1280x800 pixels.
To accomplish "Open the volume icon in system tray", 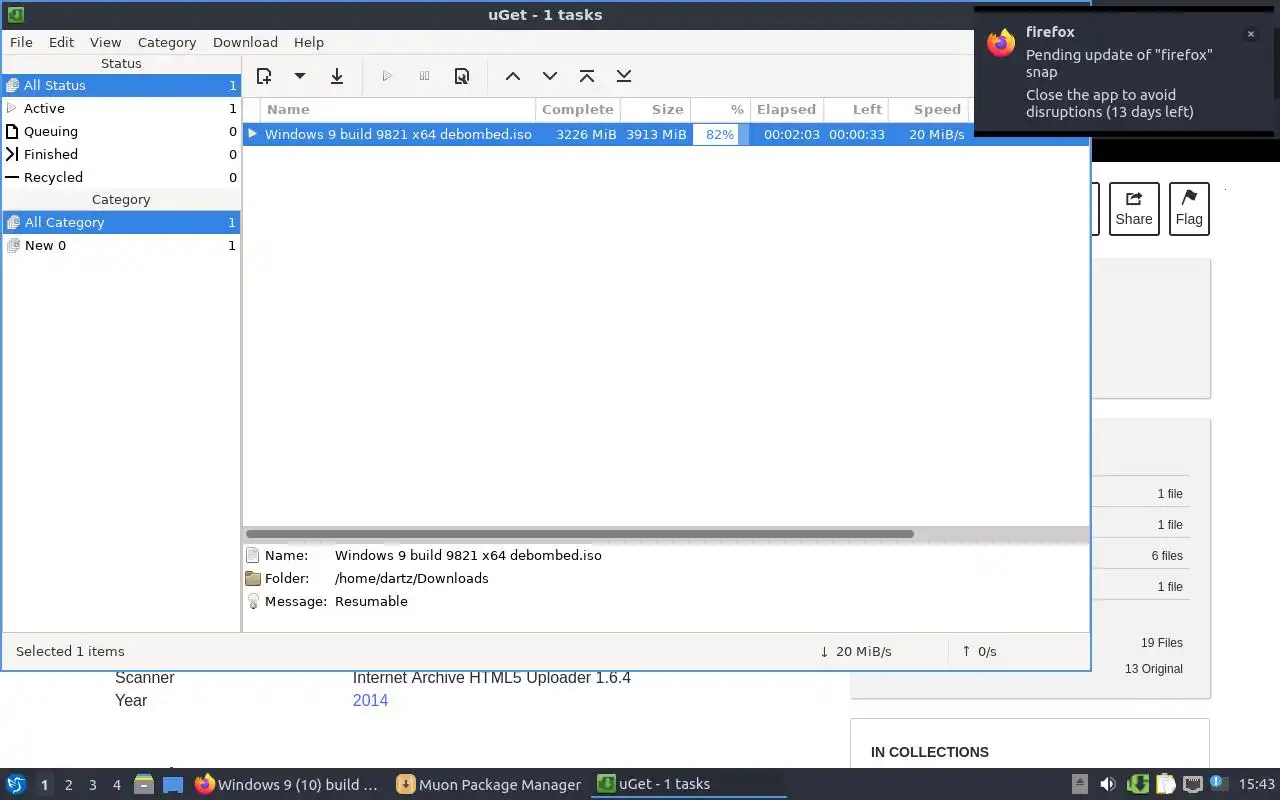I will (x=1107, y=784).
